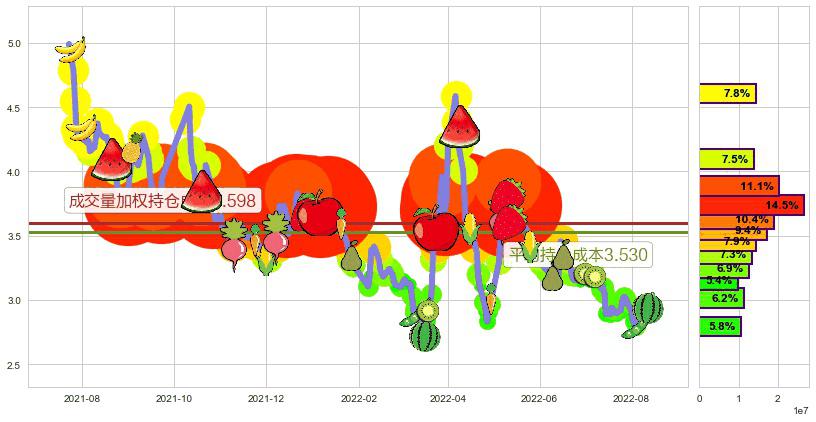Image resolution: width=816 pixels, height=422 pixels.
Task: Click the whole watermelon near 2022-08
Action: [x=648, y=309]
